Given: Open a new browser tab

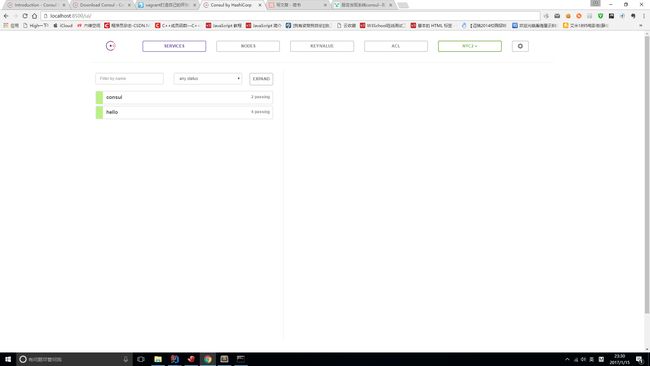Looking at the screenshot, I should (403, 5).
